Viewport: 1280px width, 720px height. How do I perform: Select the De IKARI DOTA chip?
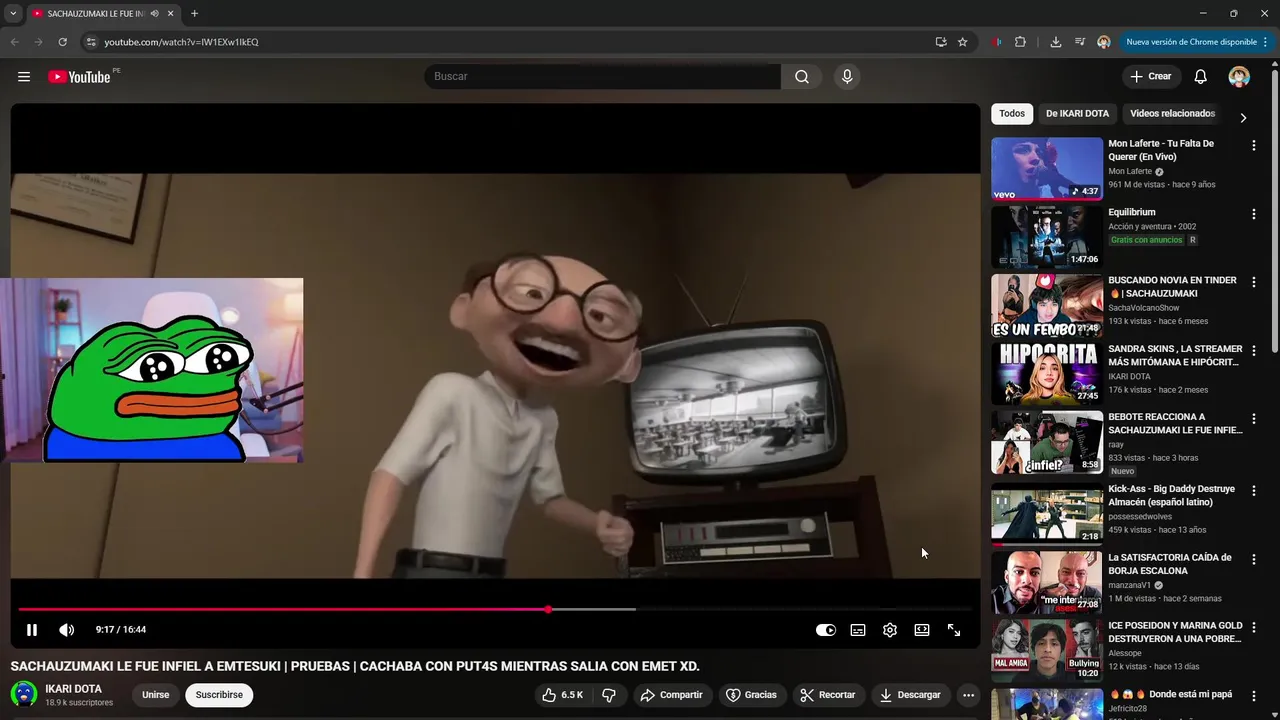click(1077, 114)
